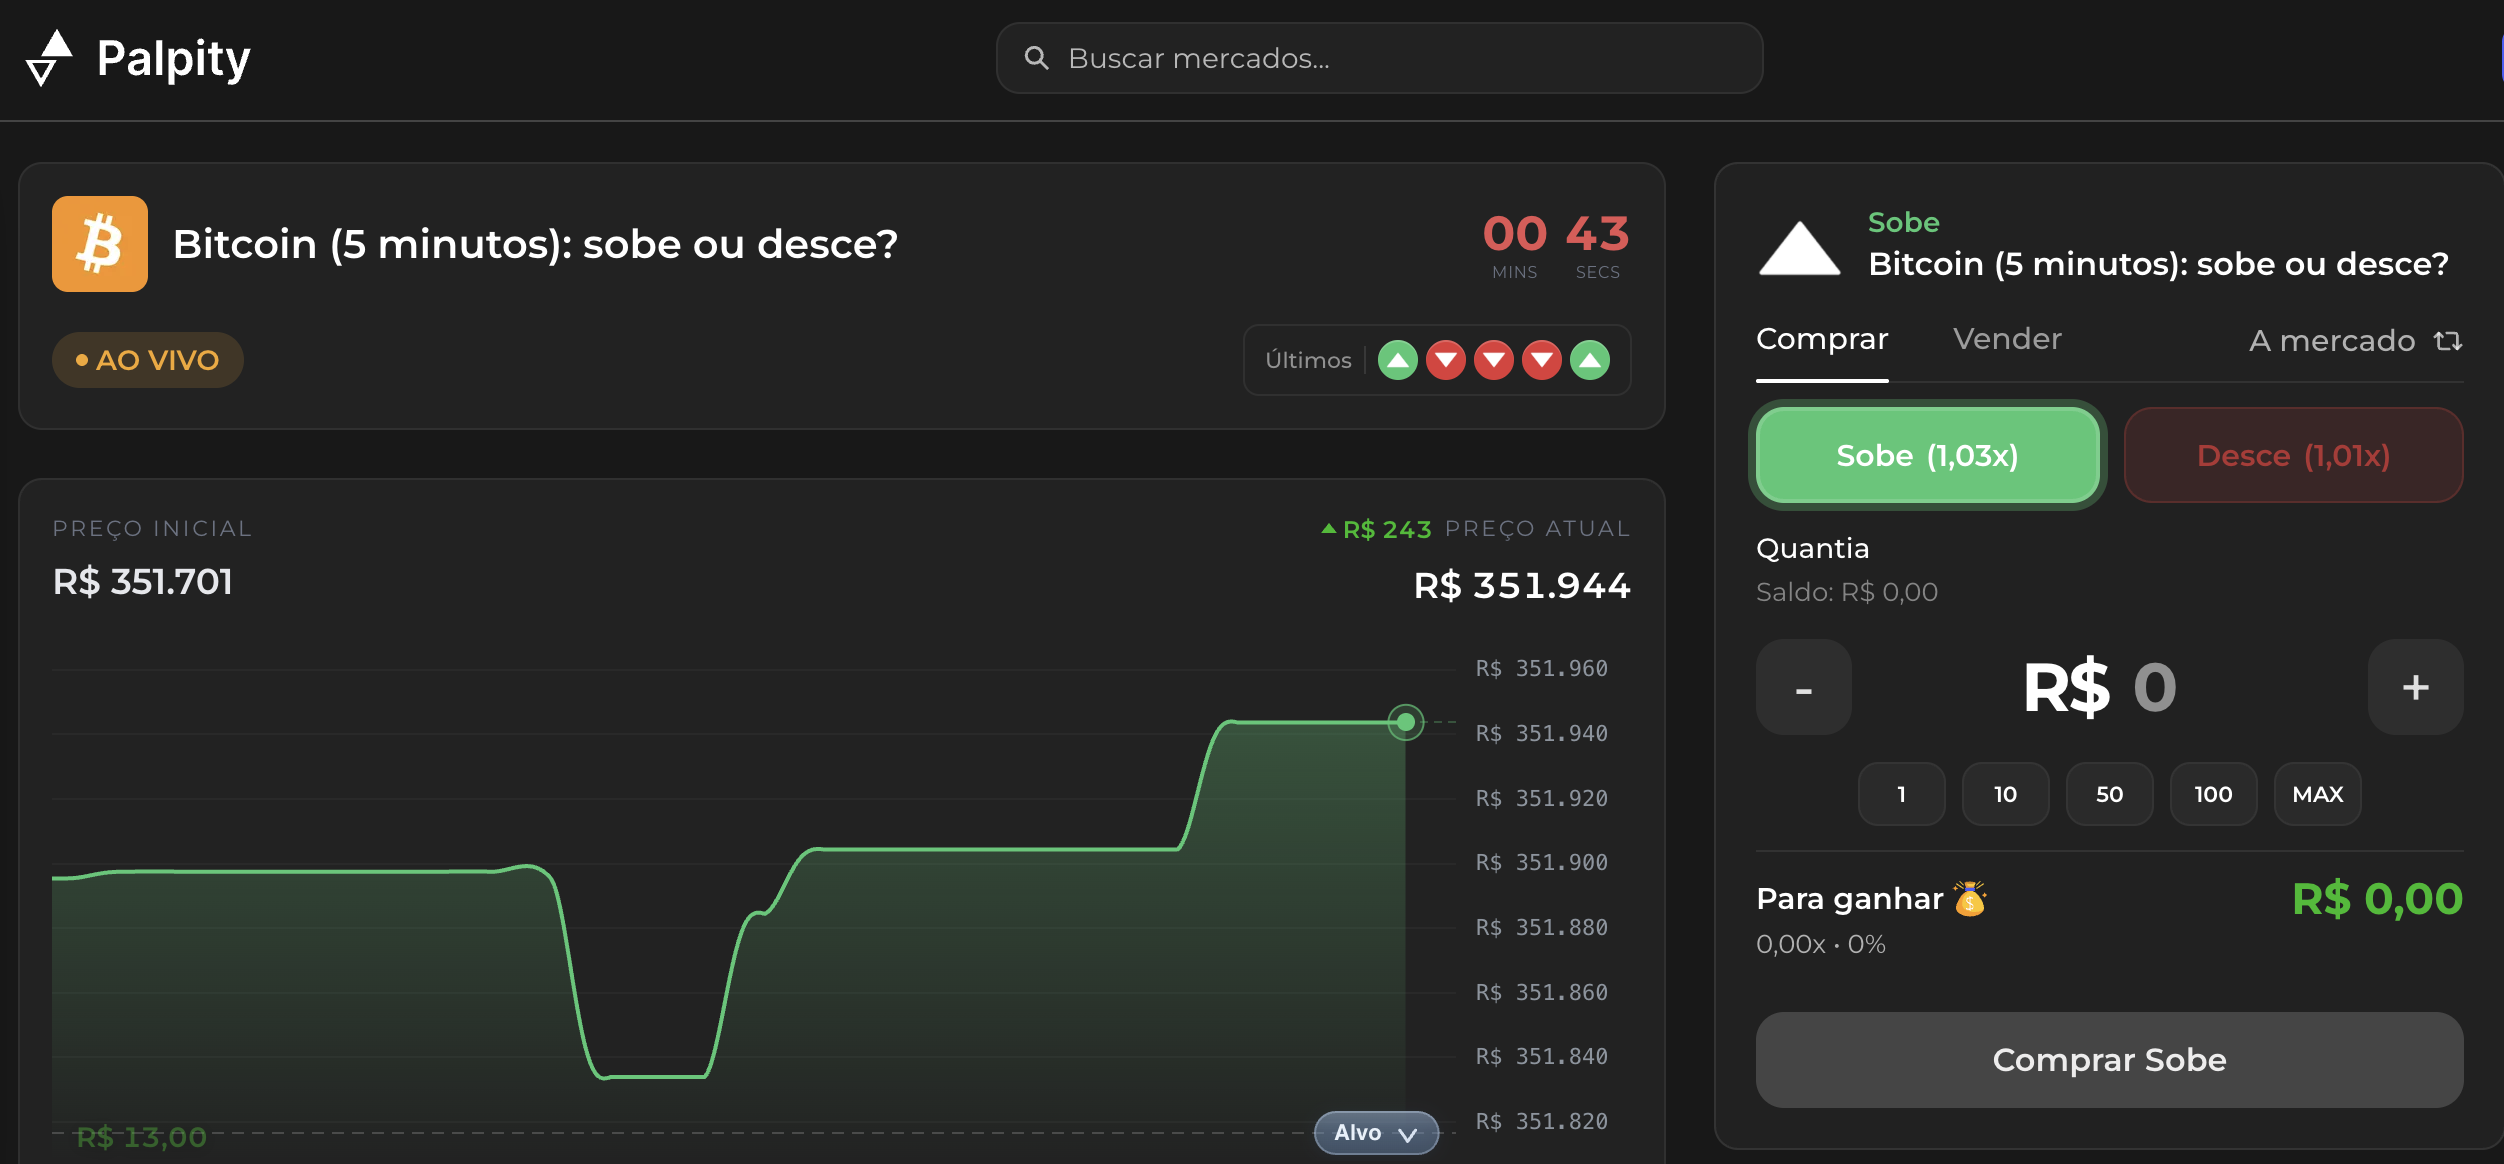Click the third red down result icon
The image size is (2504, 1164).
[x=1542, y=360]
